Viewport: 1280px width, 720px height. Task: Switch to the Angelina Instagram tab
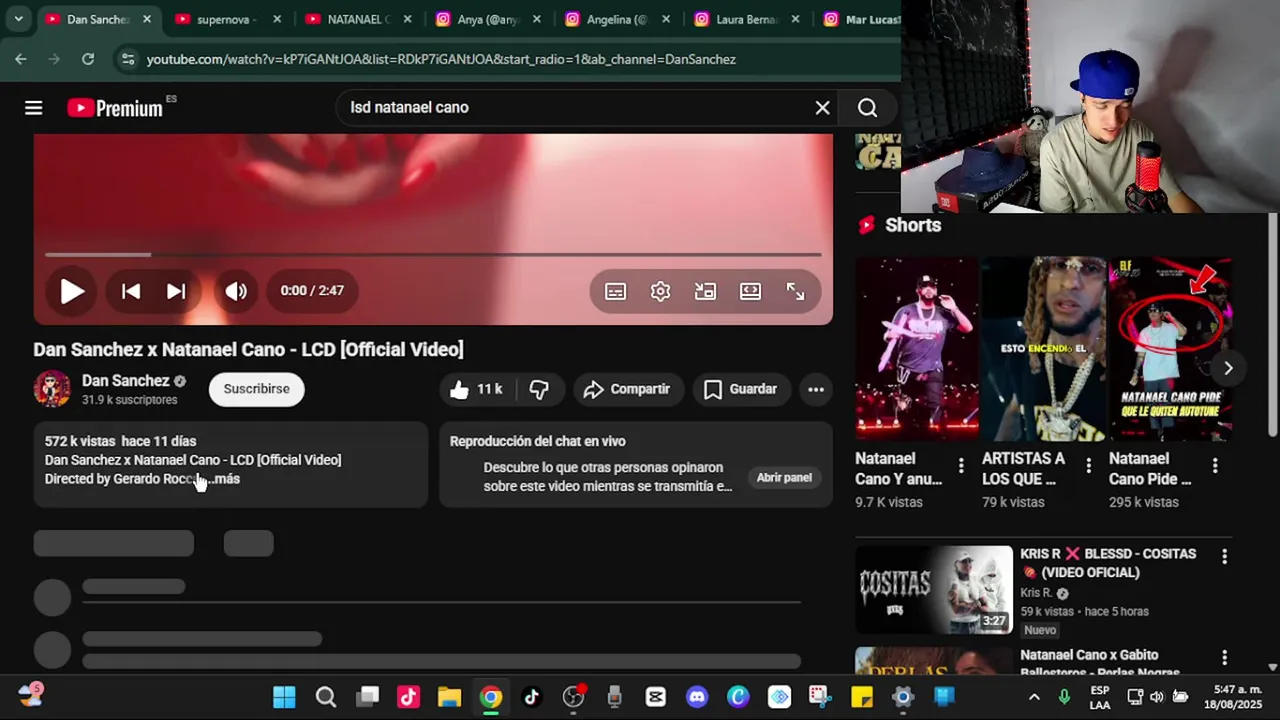pos(616,19)
